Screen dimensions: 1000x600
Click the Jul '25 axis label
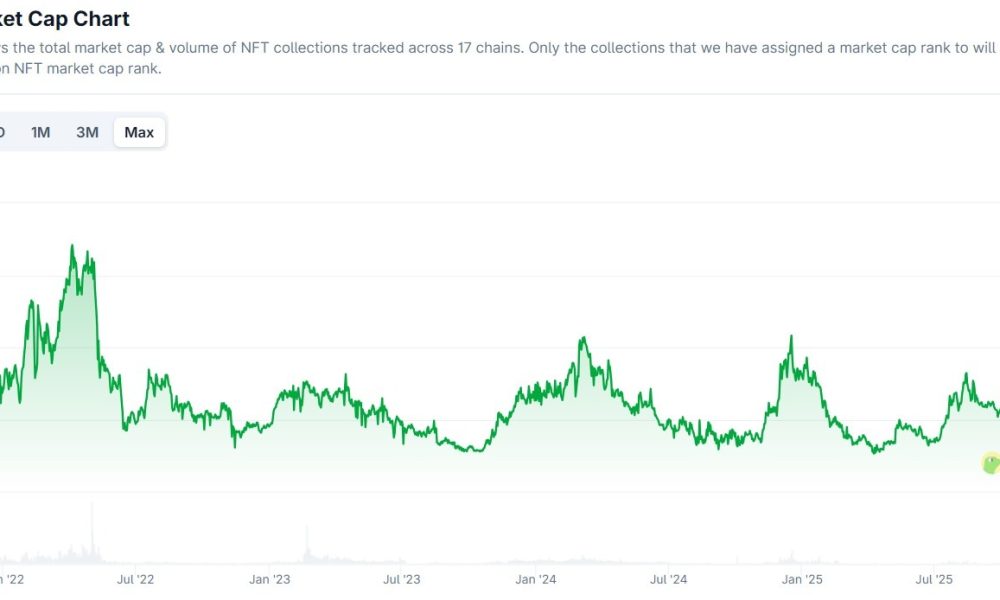(937, 578)
